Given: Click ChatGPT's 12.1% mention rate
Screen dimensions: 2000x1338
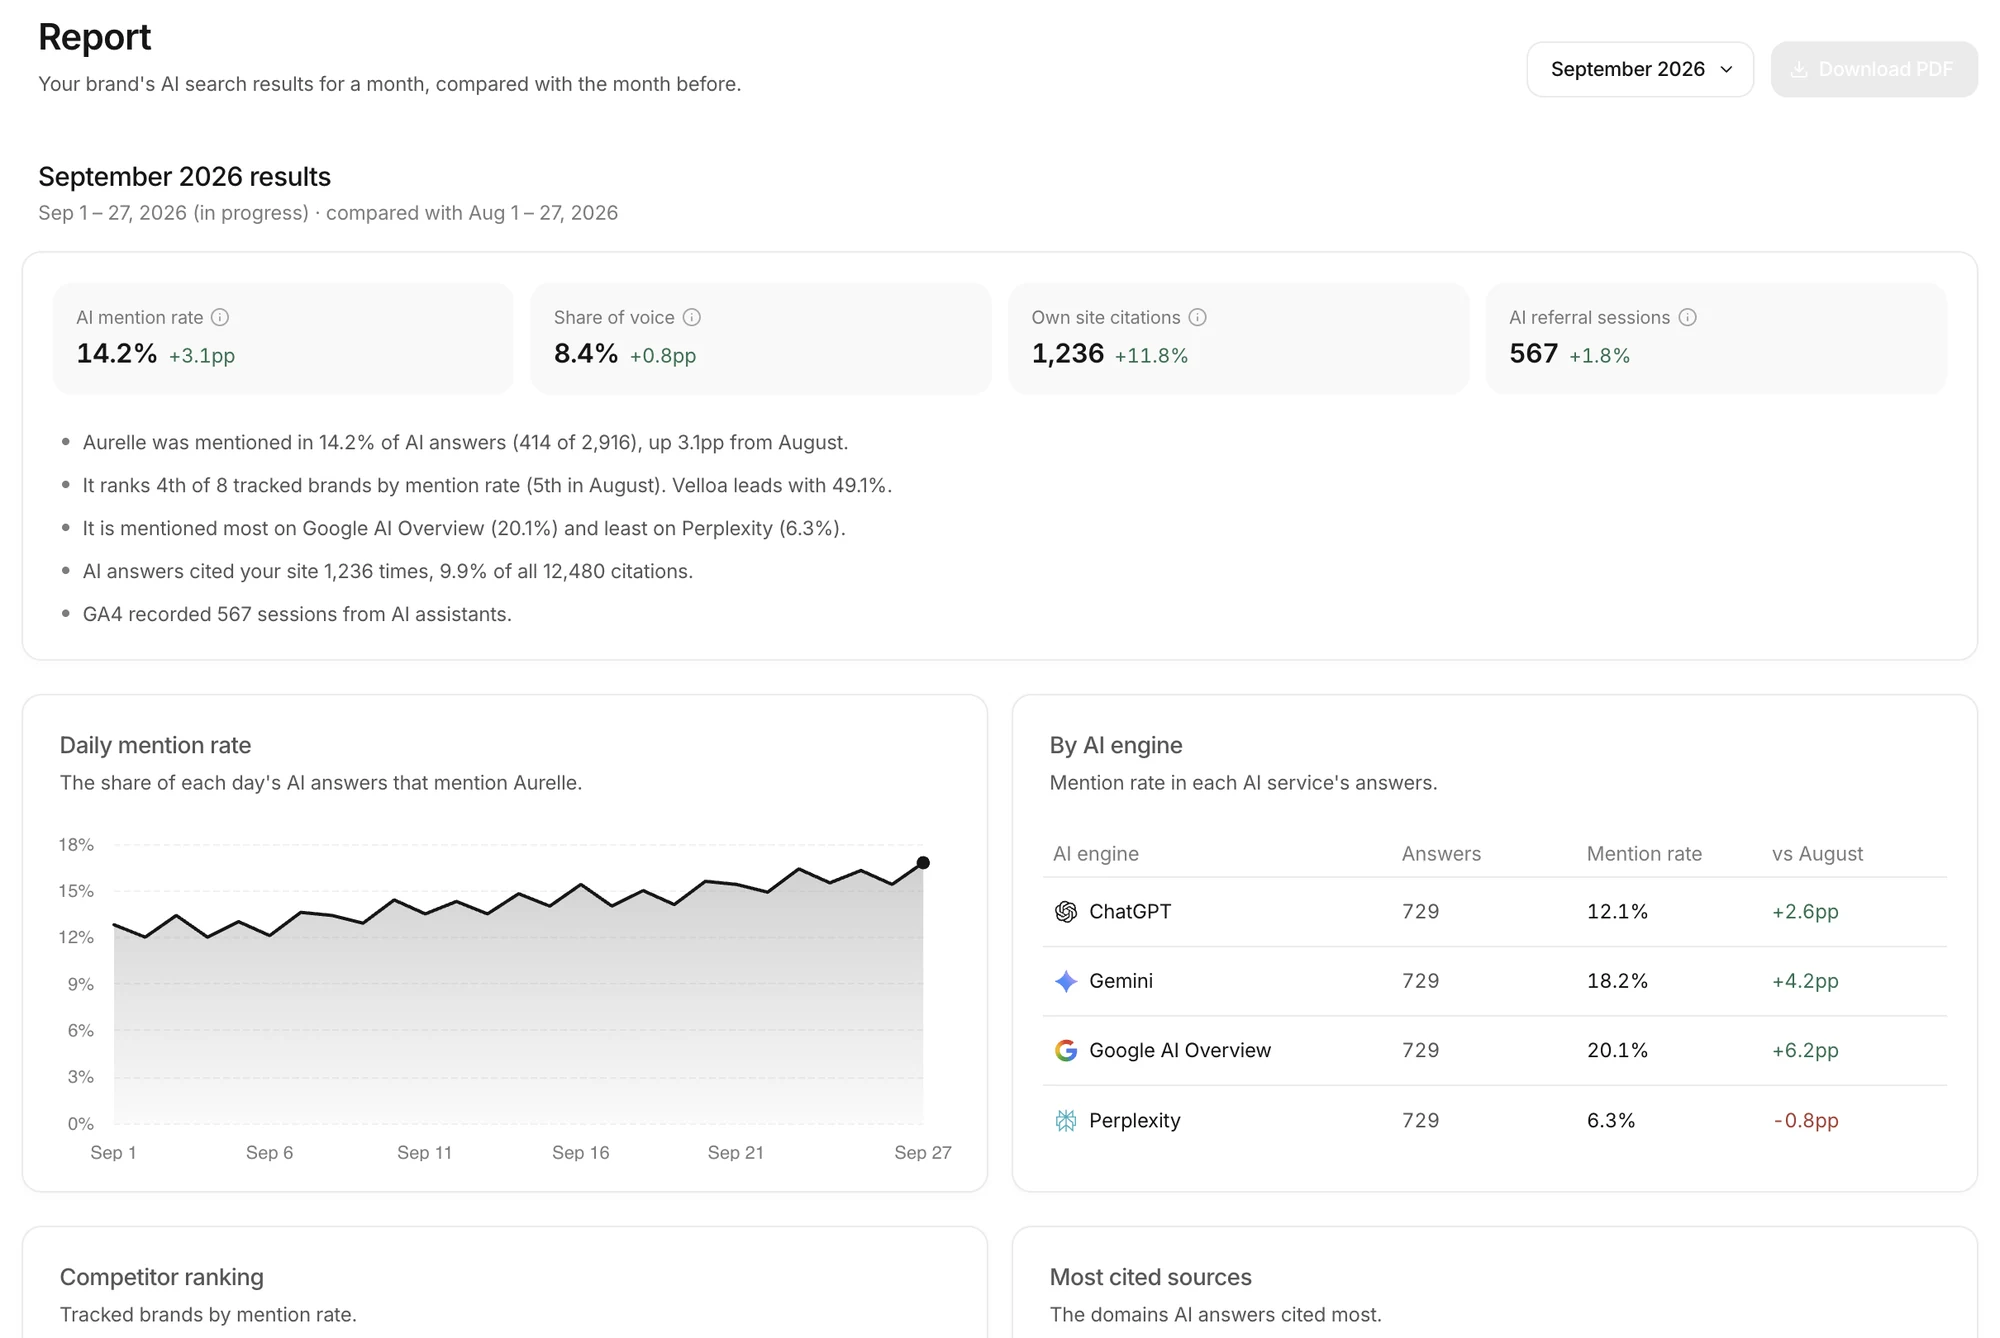Looking at the screenshot, I should tap(1617, 911).
